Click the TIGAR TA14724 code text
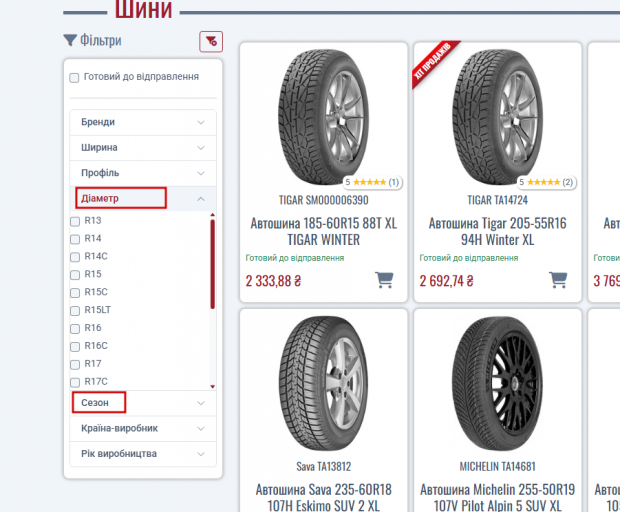The height and width of the screenshot is (512, 620). point(497,200)
